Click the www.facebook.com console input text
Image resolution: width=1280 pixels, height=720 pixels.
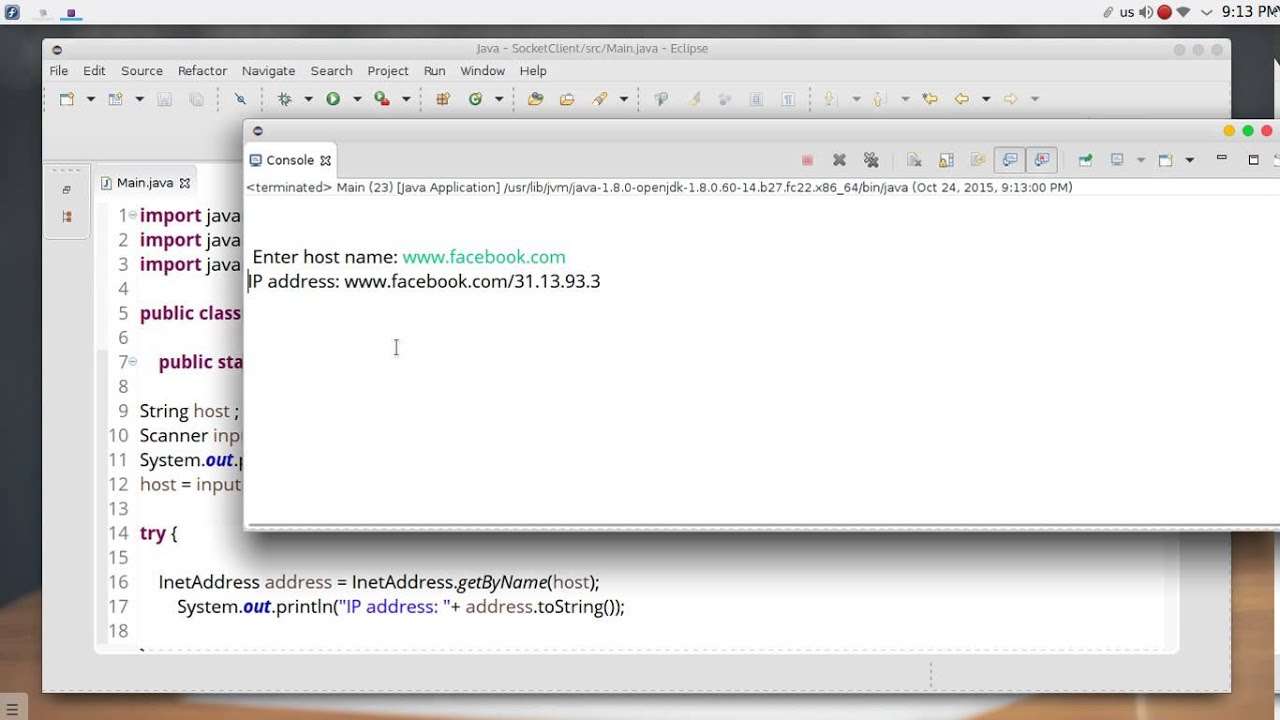click(x=484, y=257)
